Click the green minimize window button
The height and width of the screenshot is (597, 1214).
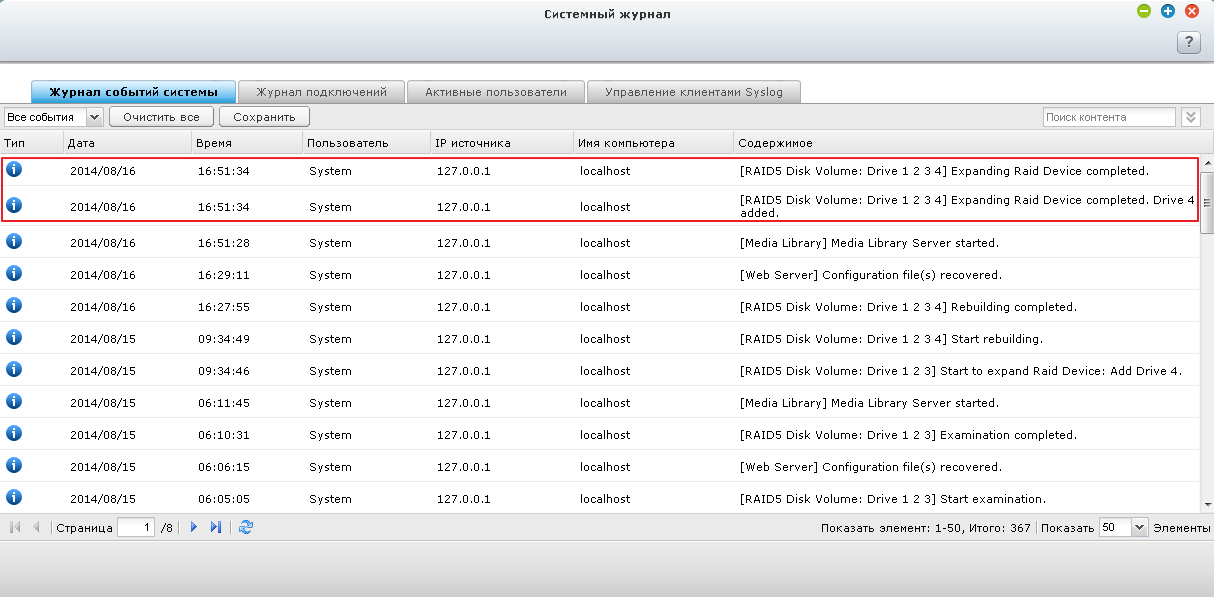1144,11
